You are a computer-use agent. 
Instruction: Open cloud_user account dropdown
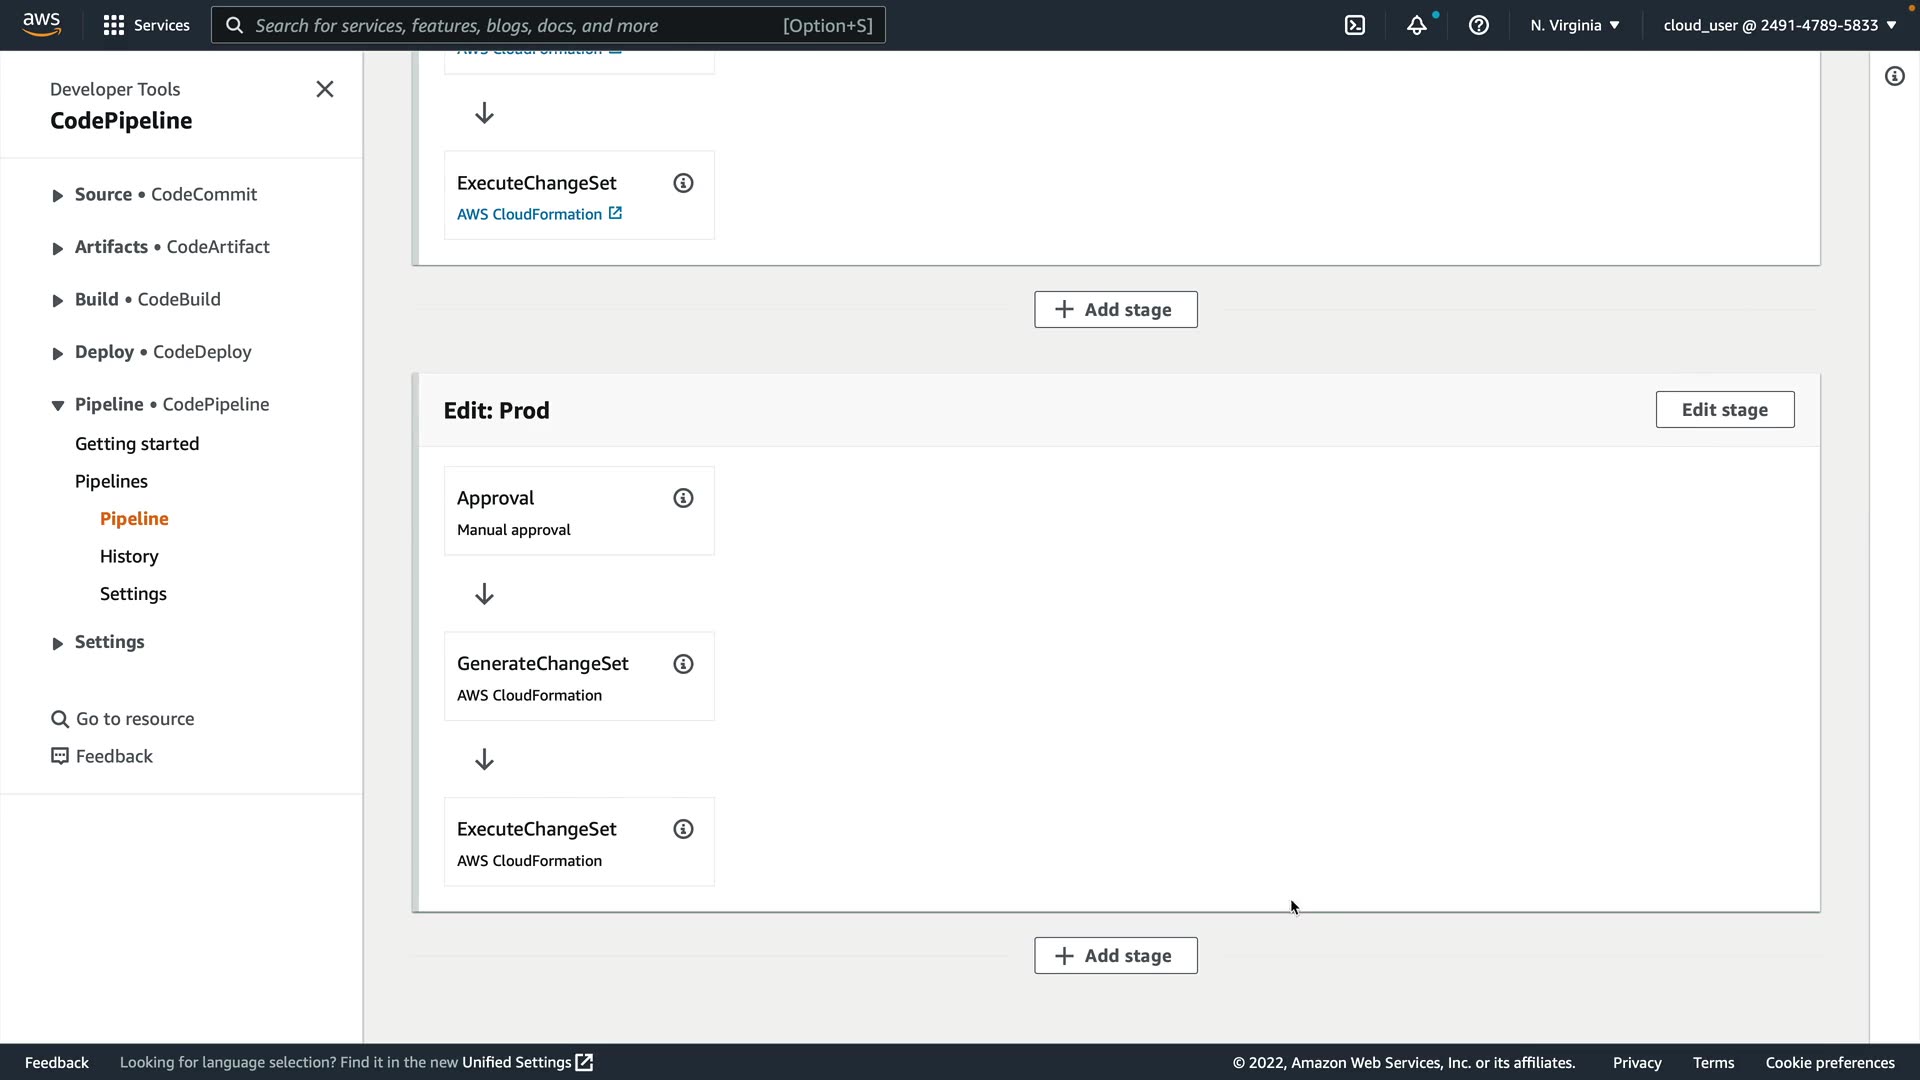[1779, 25]
